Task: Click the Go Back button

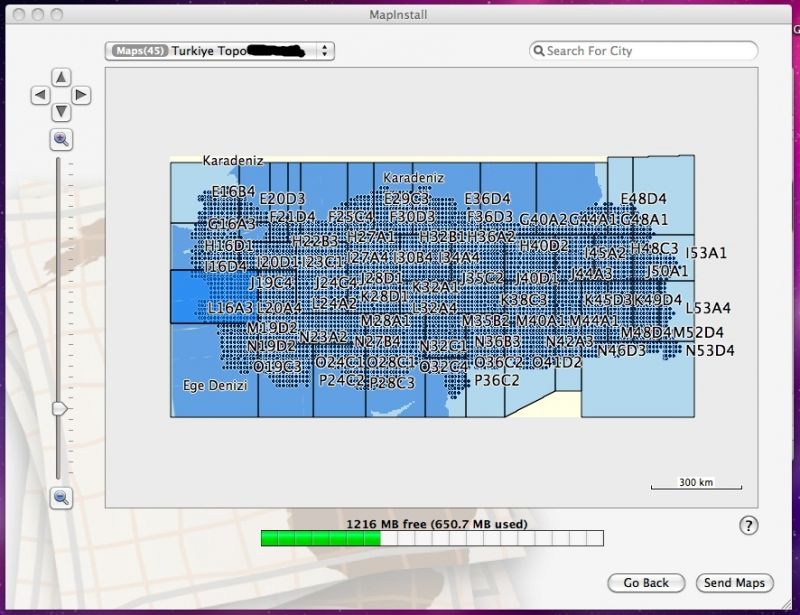Action: point(646,583)
